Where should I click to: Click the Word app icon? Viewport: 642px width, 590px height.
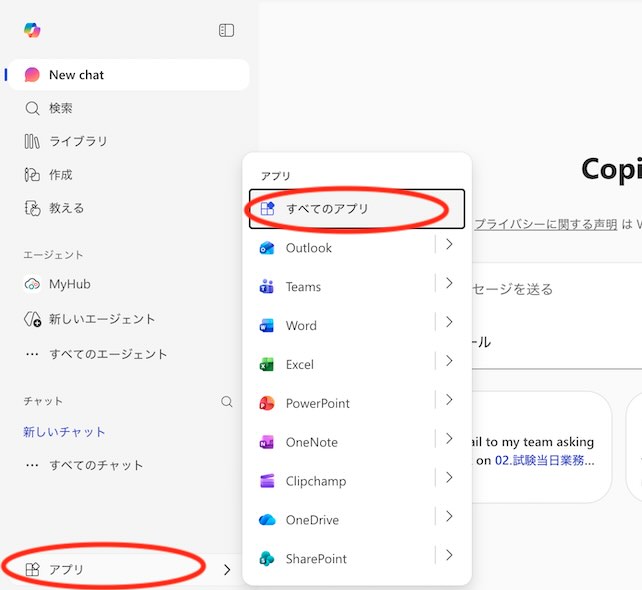267,326
